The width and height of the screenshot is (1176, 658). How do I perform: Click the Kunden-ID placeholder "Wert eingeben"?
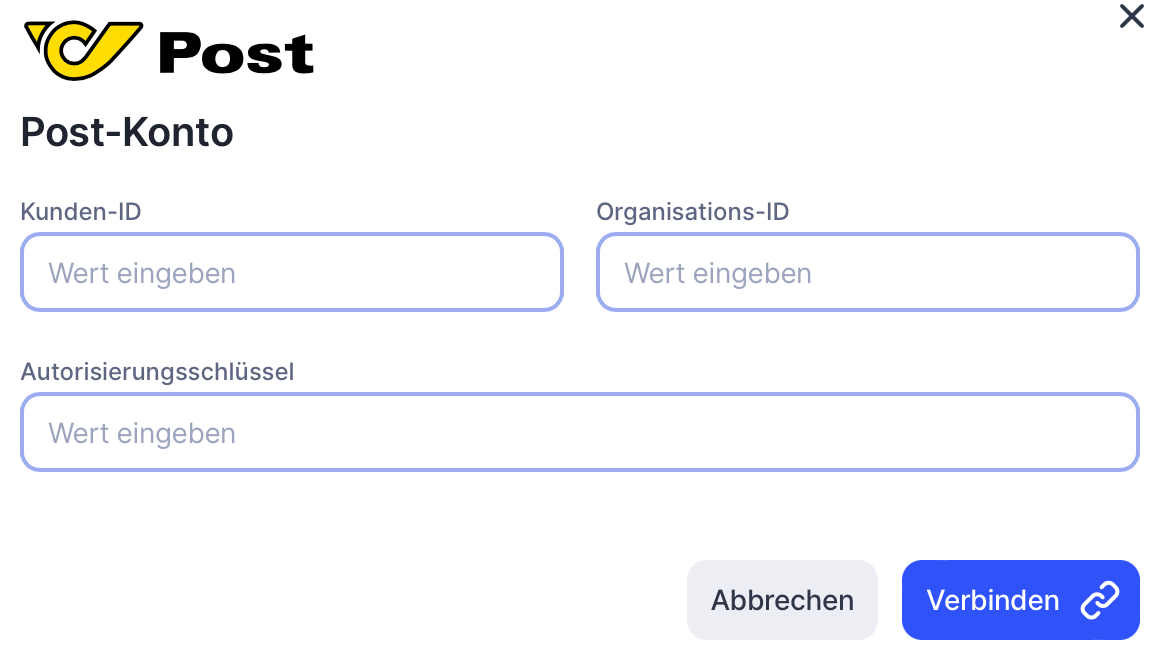(x=142, y=273)
